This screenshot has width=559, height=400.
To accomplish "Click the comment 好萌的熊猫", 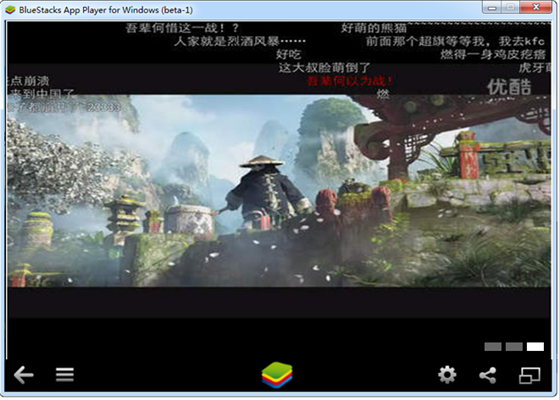I will point(374,28).
